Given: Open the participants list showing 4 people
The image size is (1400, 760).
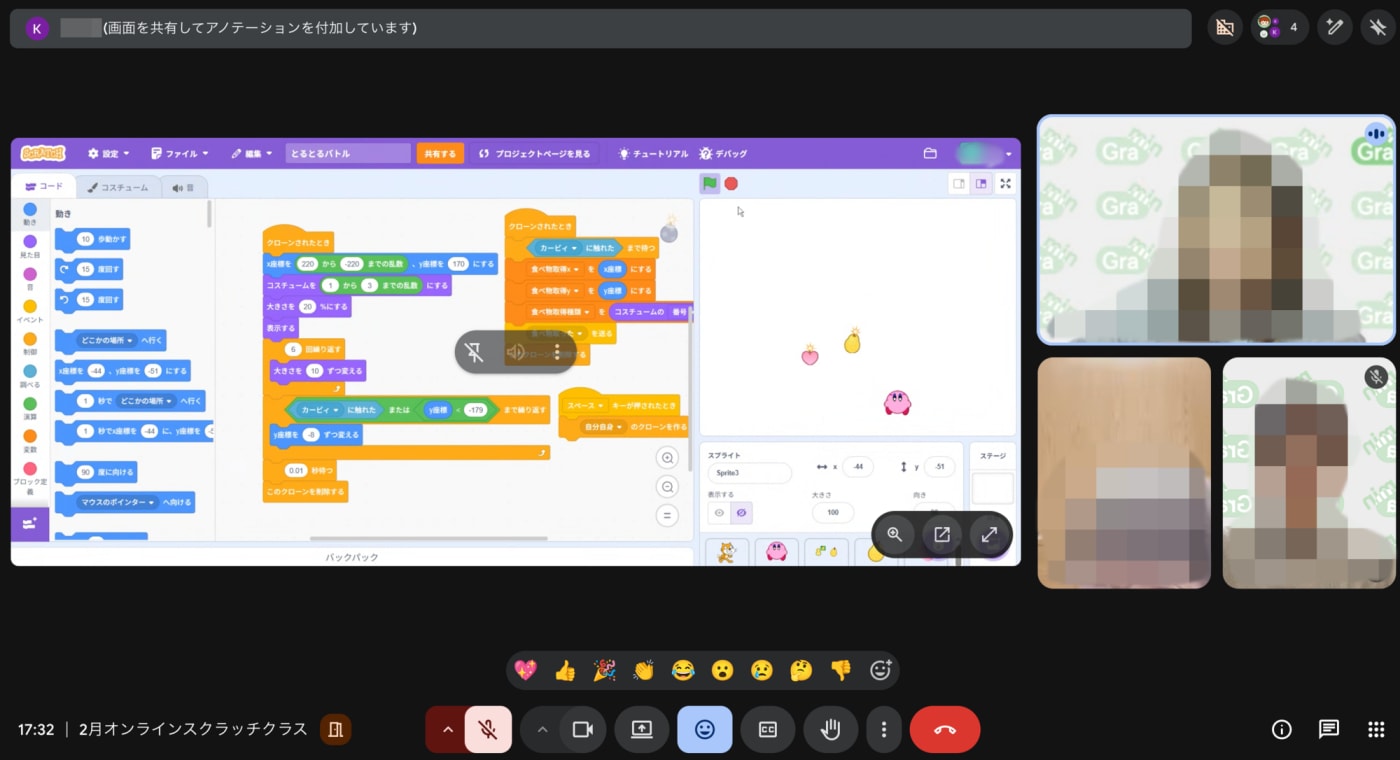Looking at the screenshot, I should coord(1279,27).
